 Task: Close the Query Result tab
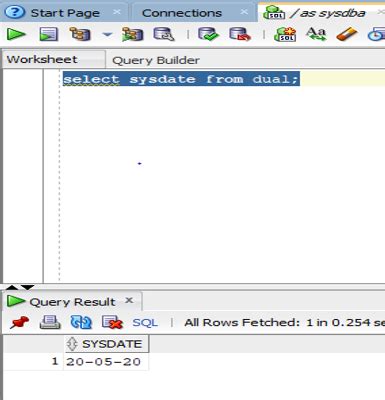click(x=129, y=300)
